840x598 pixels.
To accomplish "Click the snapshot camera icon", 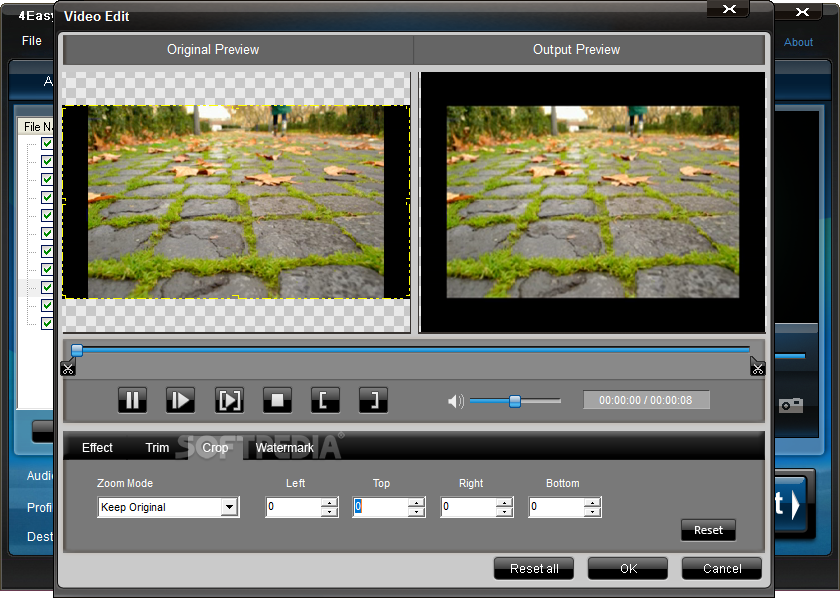I will (790, 405).
